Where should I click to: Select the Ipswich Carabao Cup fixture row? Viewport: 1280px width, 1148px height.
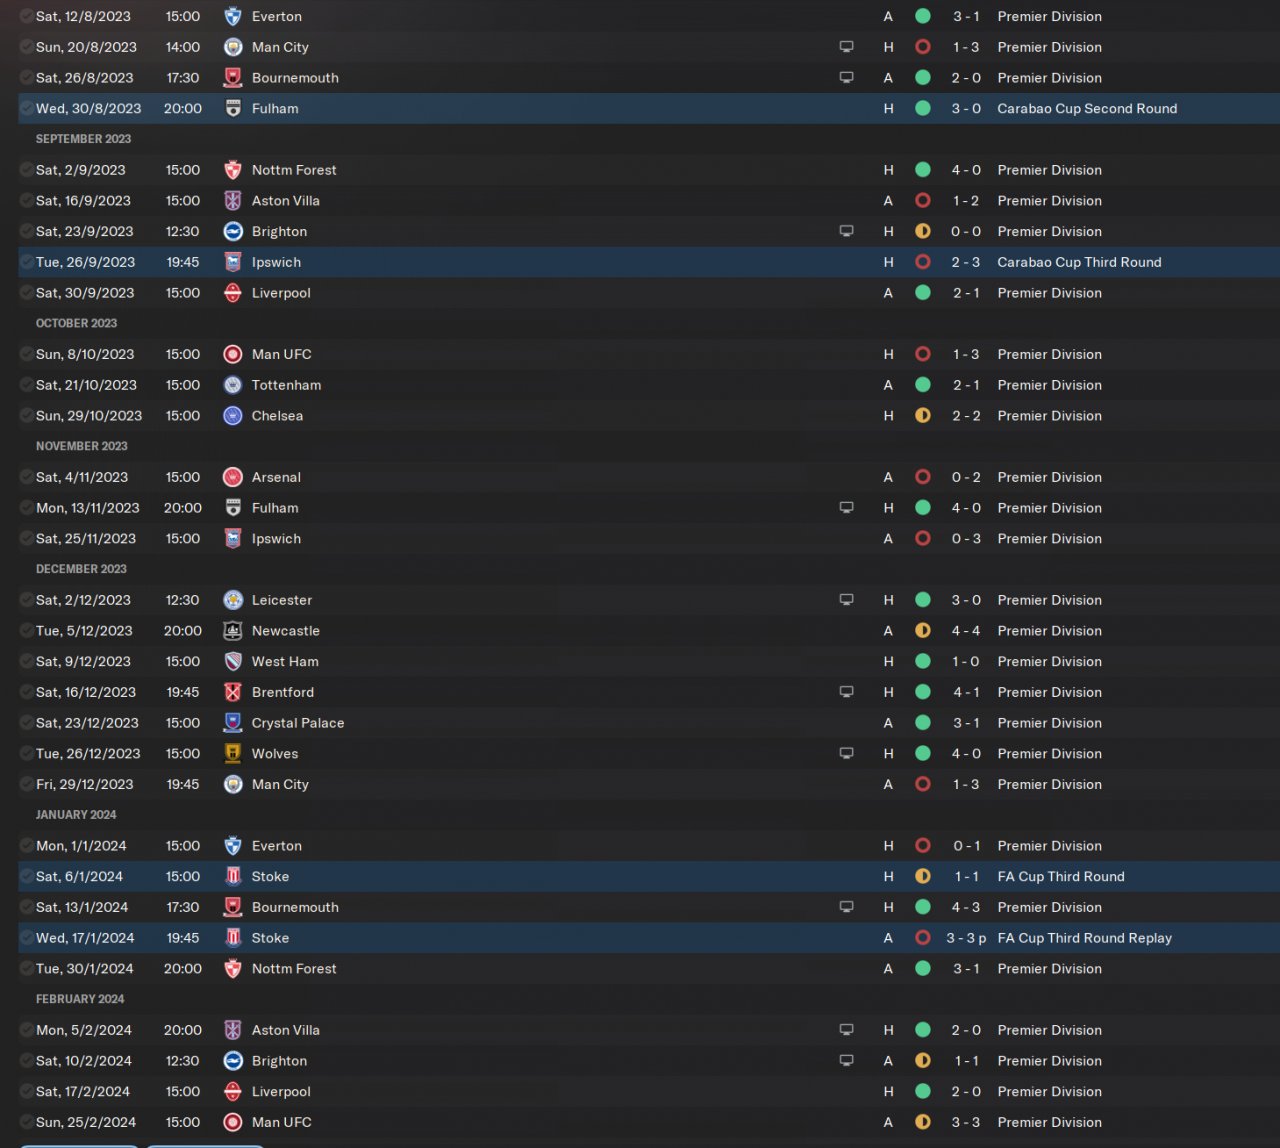pyautogui.click(x=649, y=262)
